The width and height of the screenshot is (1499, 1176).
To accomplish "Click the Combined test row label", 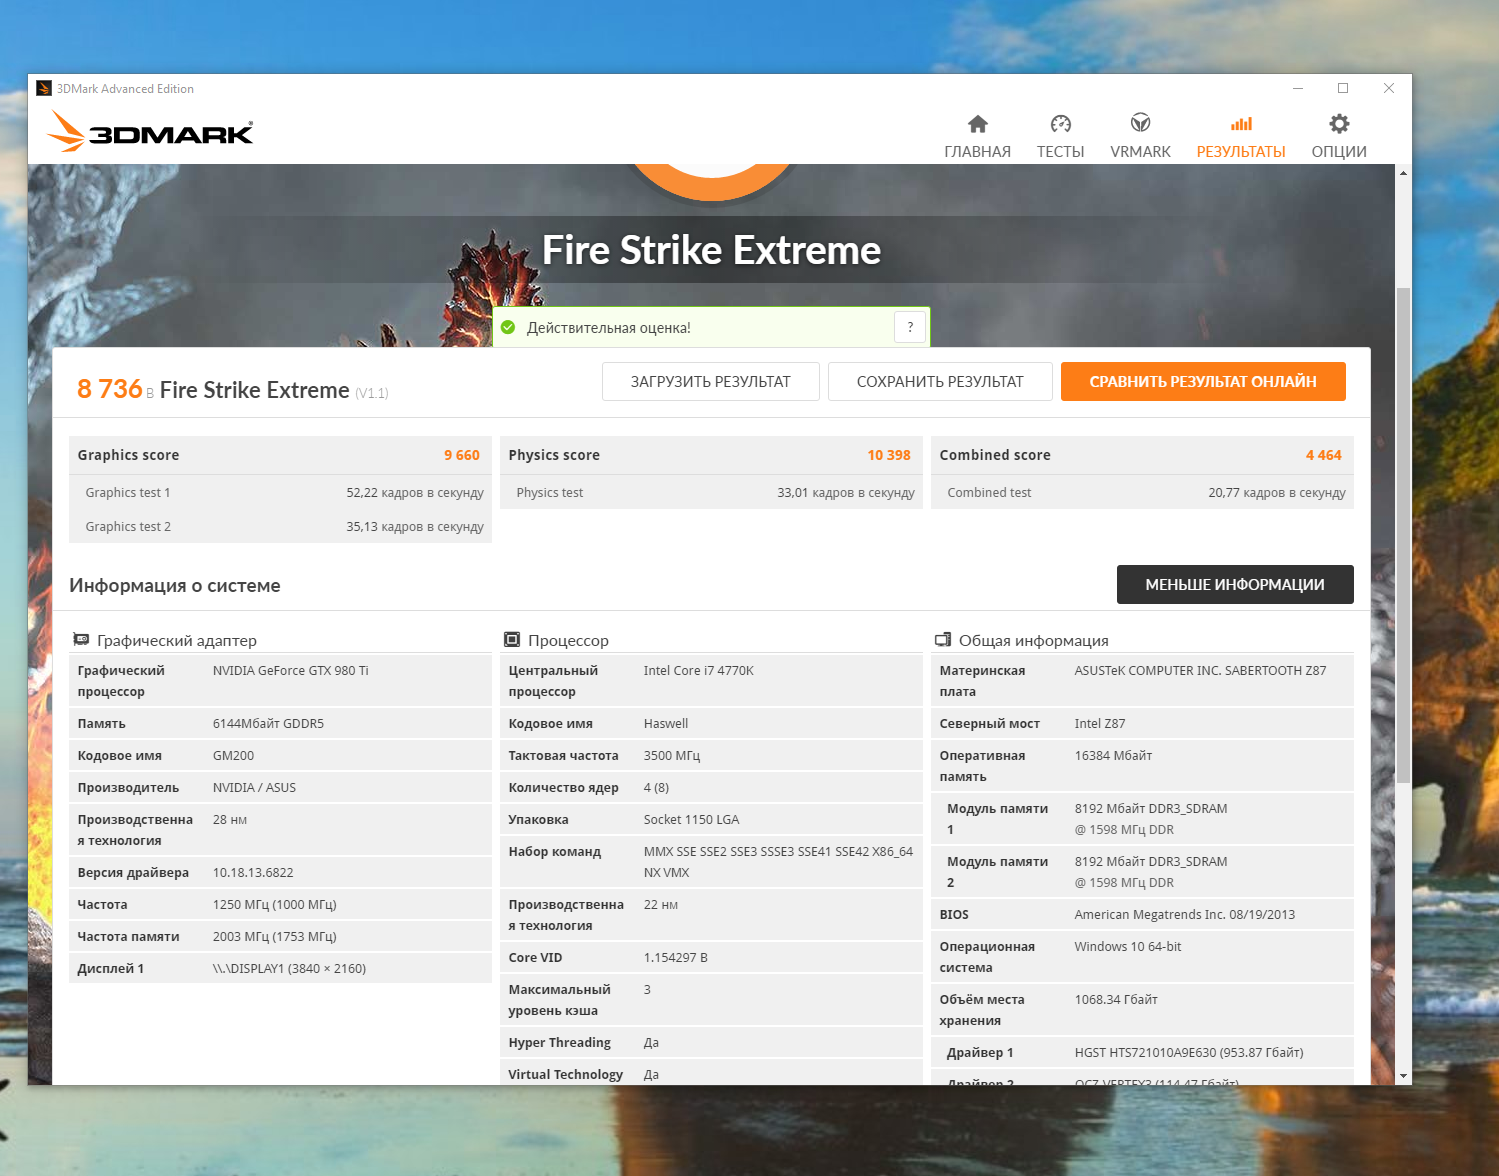I will click(989, 493).
